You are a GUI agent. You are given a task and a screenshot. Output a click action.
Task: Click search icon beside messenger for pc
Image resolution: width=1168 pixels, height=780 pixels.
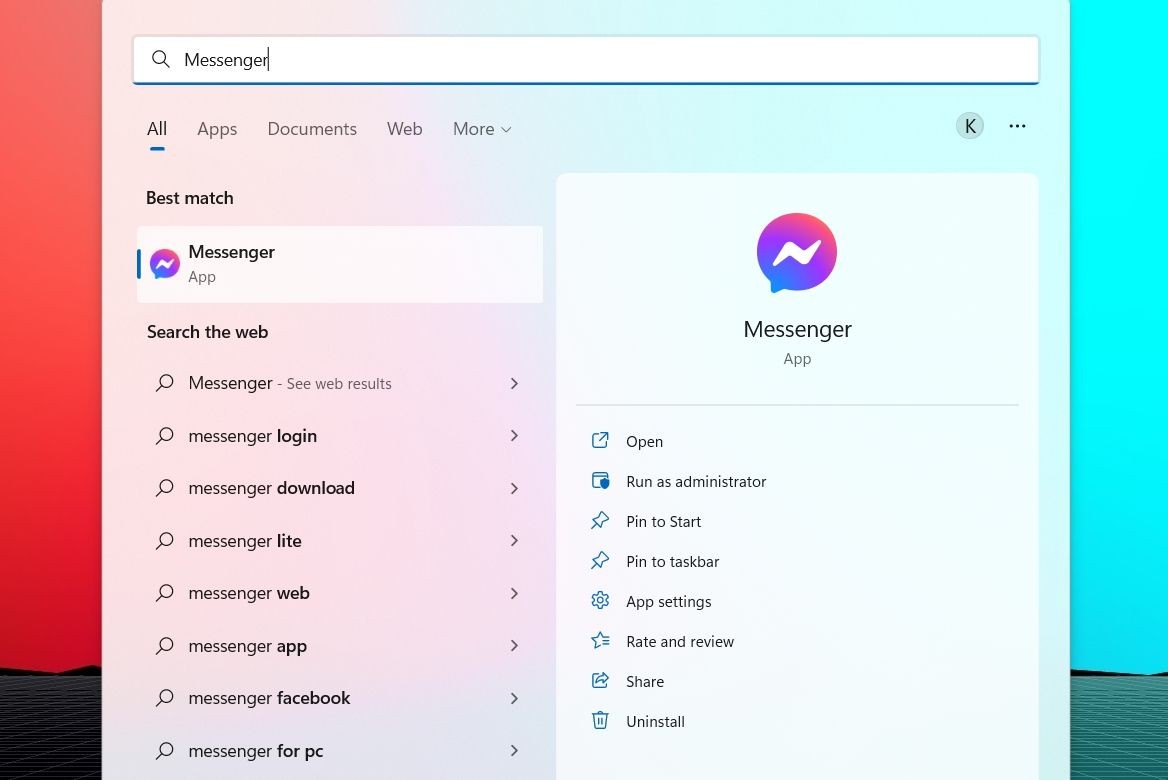pos(165,750)
